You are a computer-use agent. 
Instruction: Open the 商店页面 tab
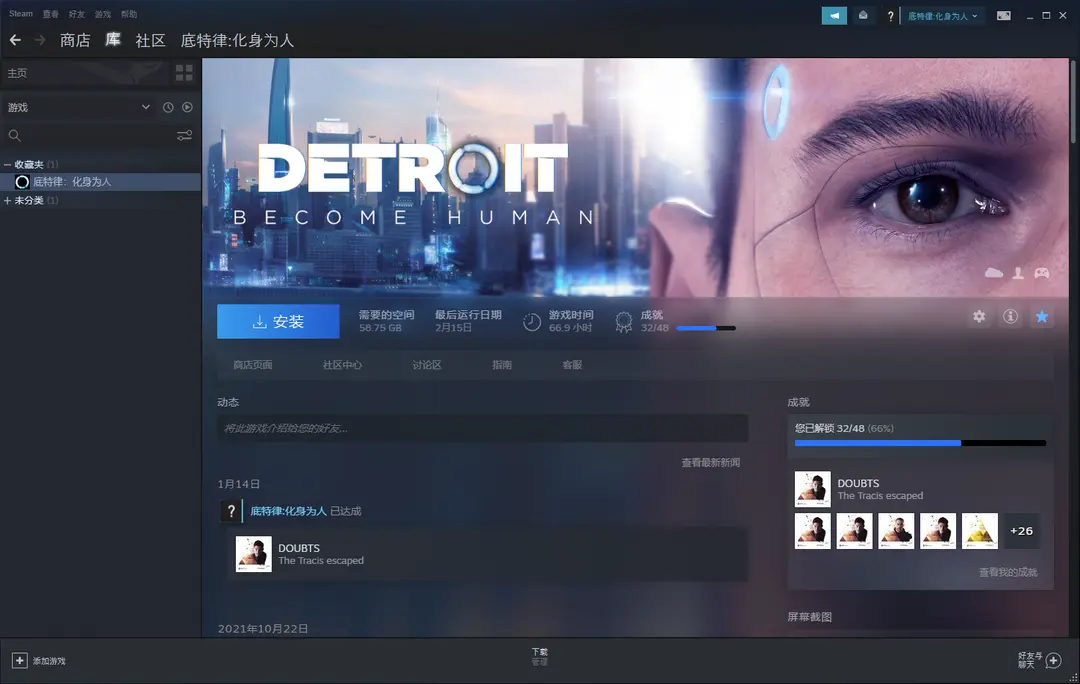pyautogui.click(x=253, y=365)
